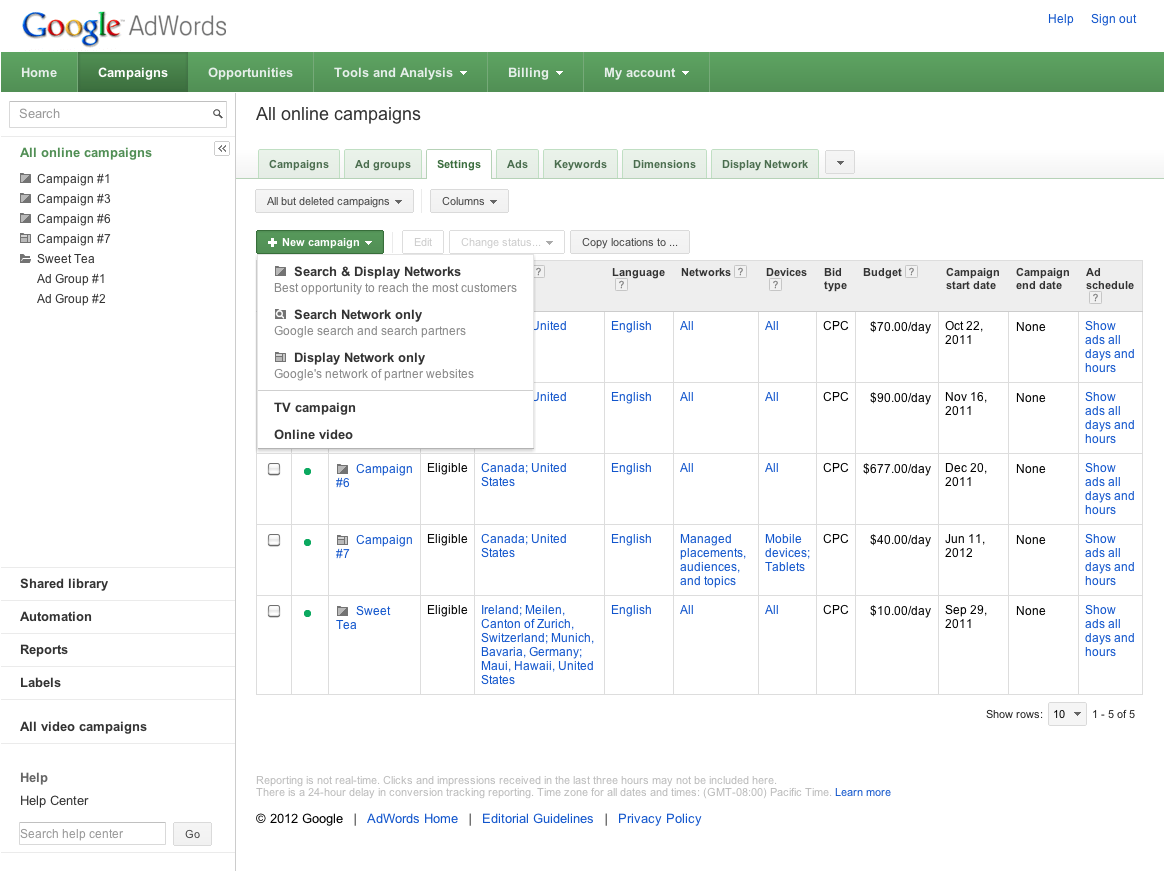This screenshot has width=1164, height=871.
Task: Click green status dot for Sweet Tea row
Action: (307, 613)
